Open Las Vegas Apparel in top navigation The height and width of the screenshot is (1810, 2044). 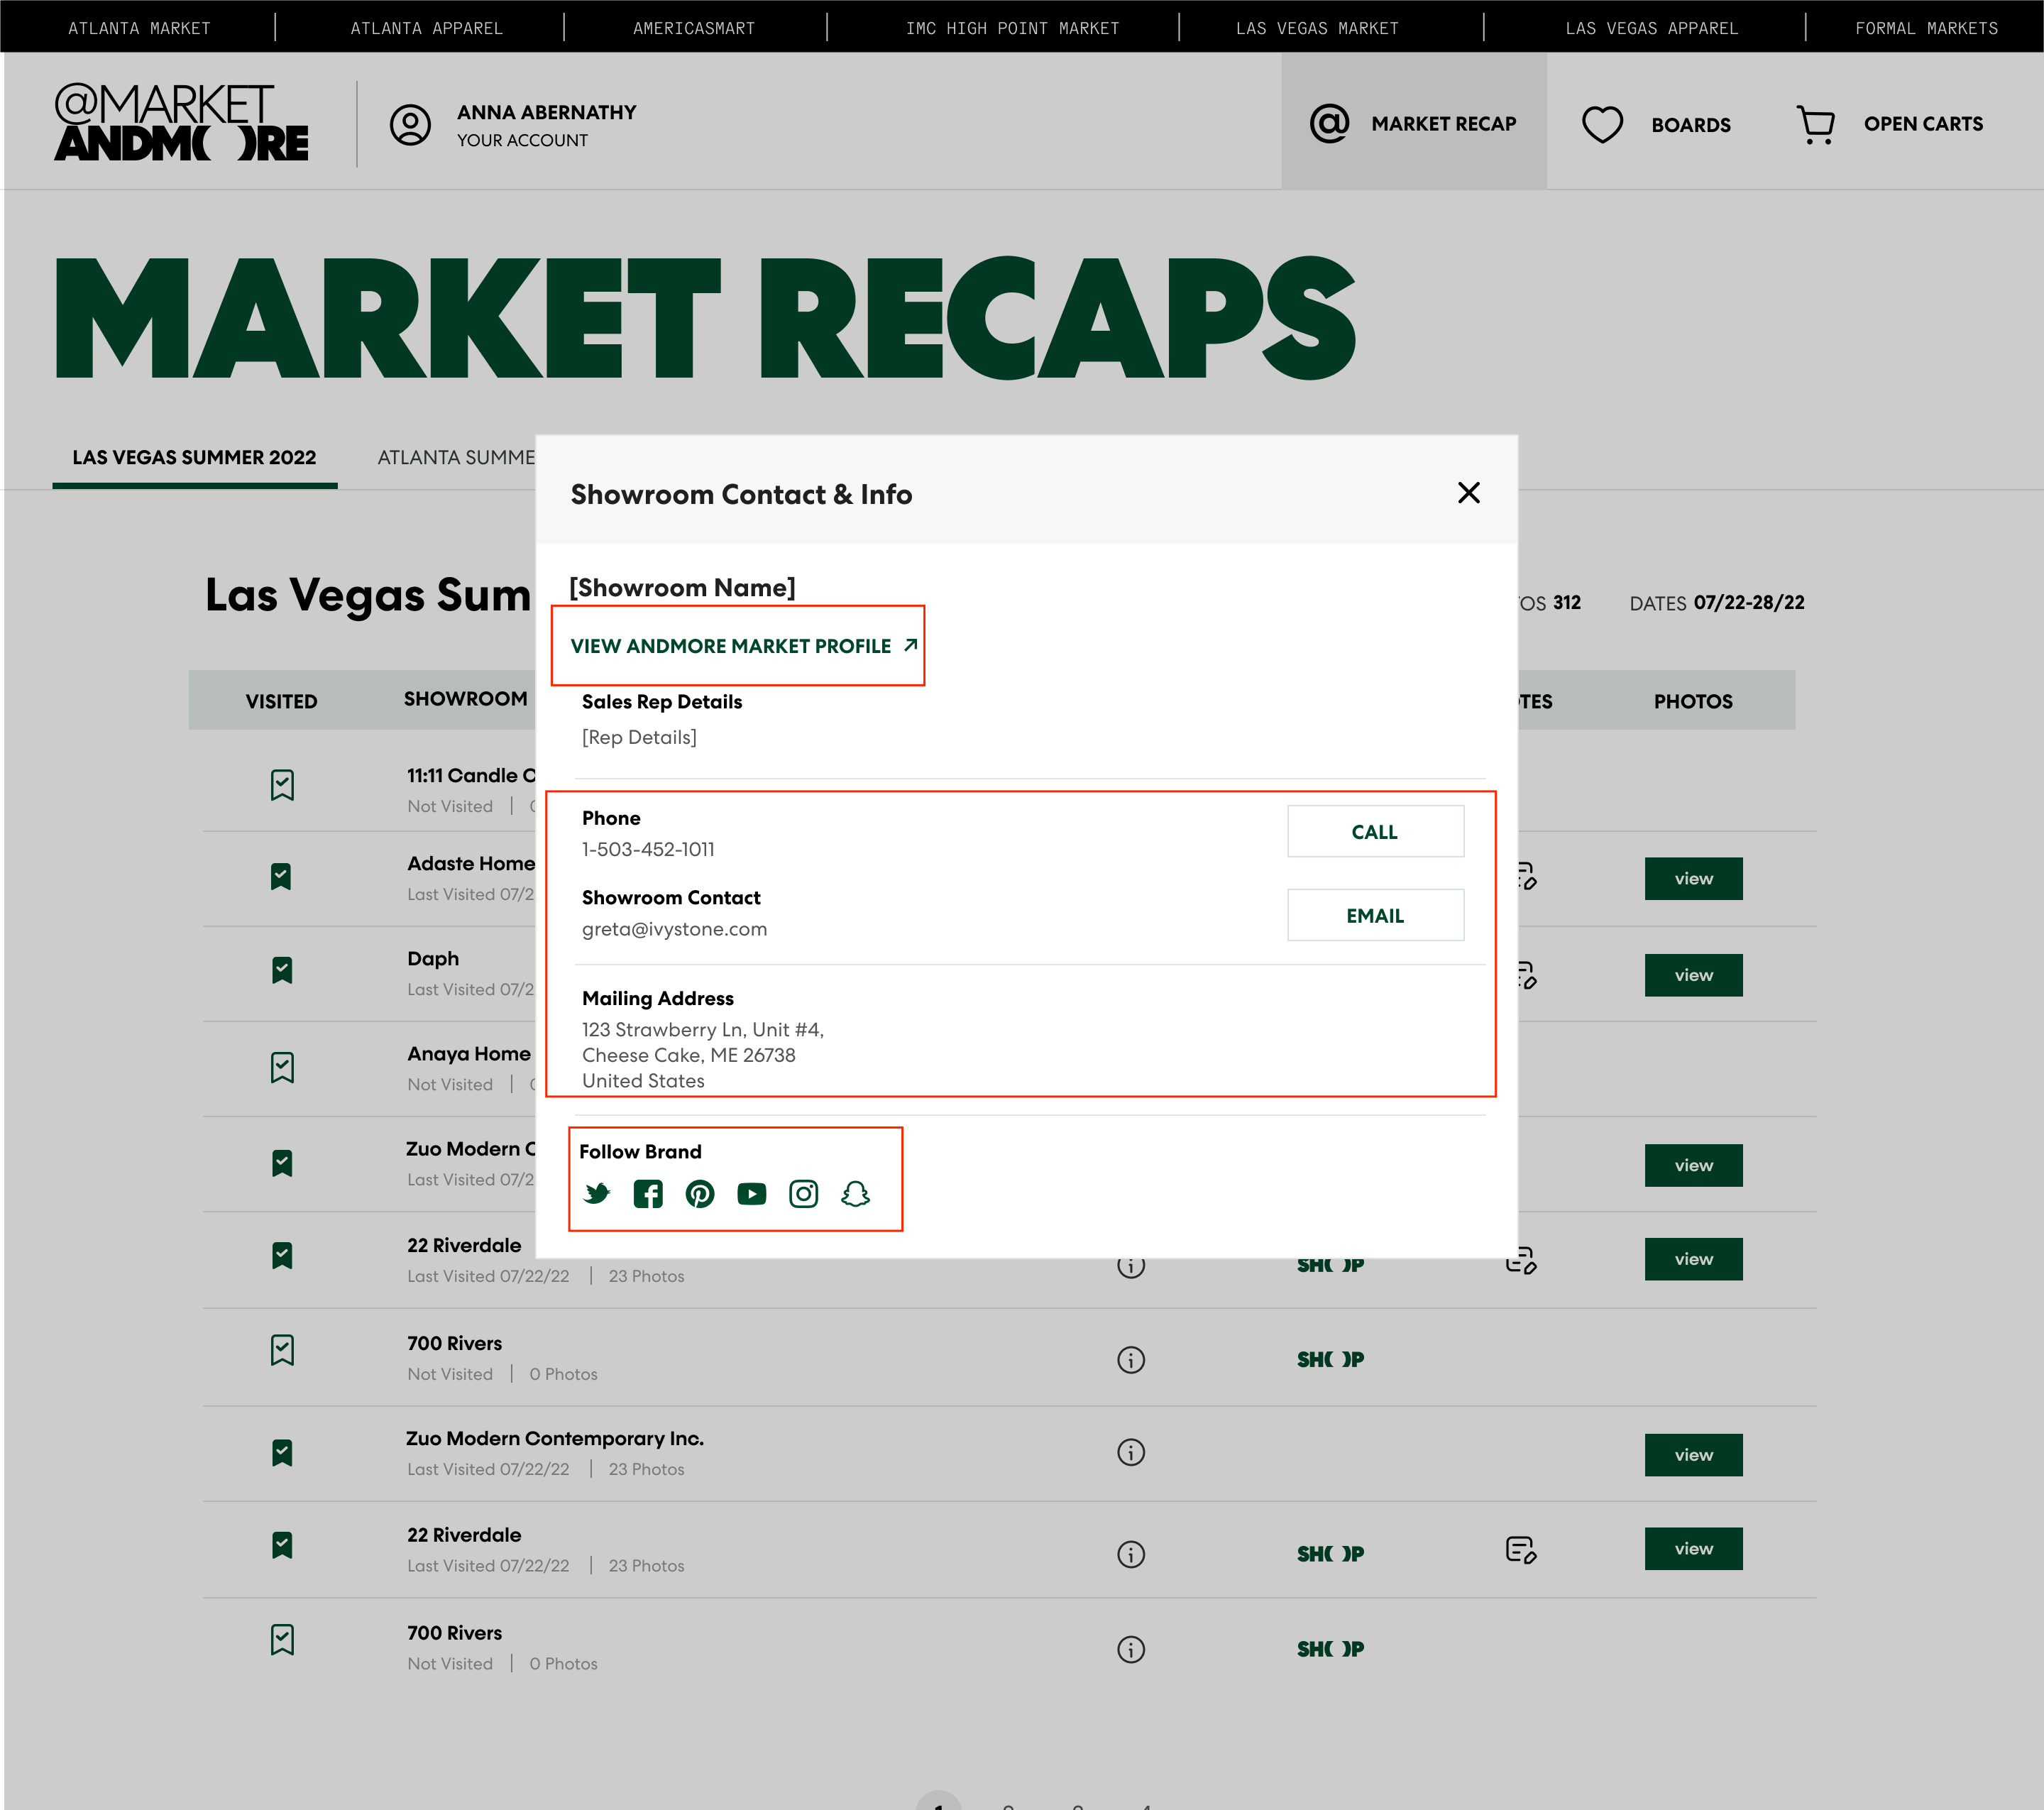[x=1651, y=28]
